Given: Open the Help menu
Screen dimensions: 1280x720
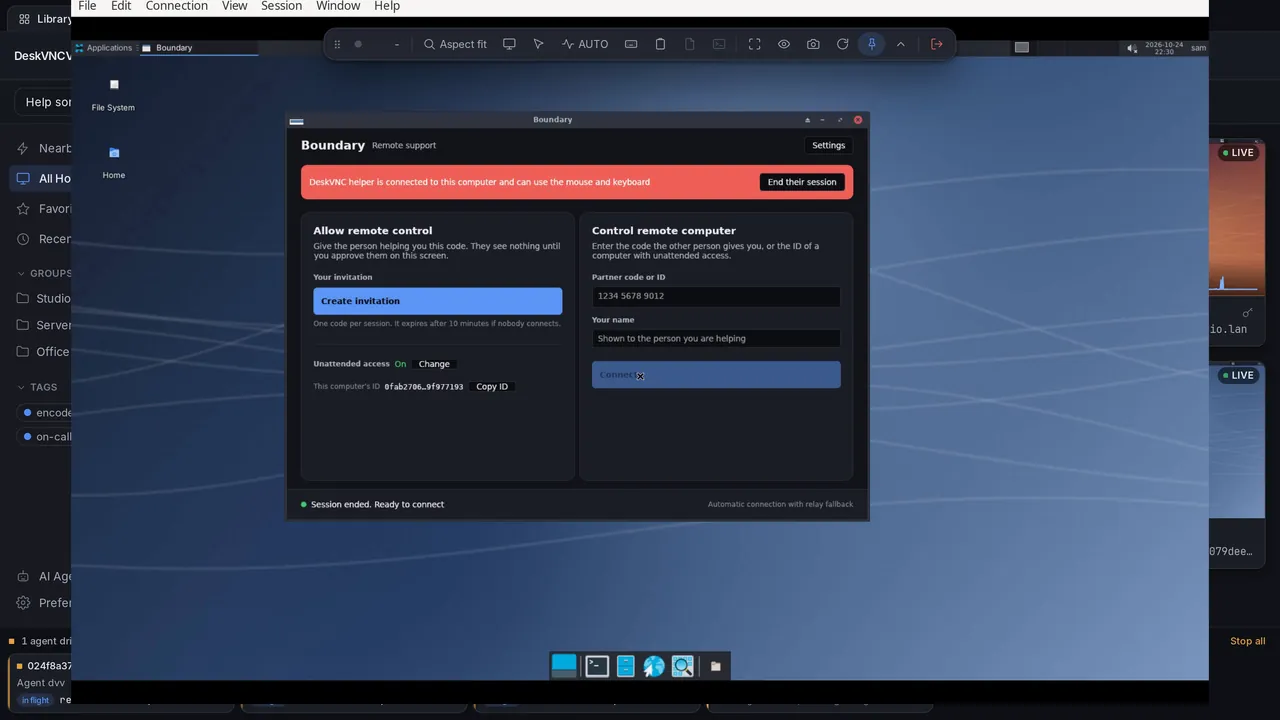Looking at the screenshot, I should (x=387, y=6).
